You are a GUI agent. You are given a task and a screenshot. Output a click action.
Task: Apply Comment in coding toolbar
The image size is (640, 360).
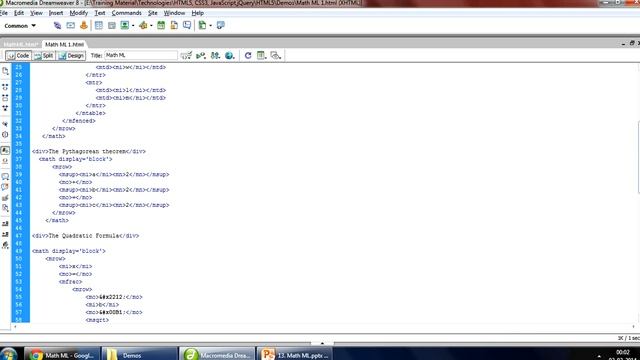coord(5,177)
